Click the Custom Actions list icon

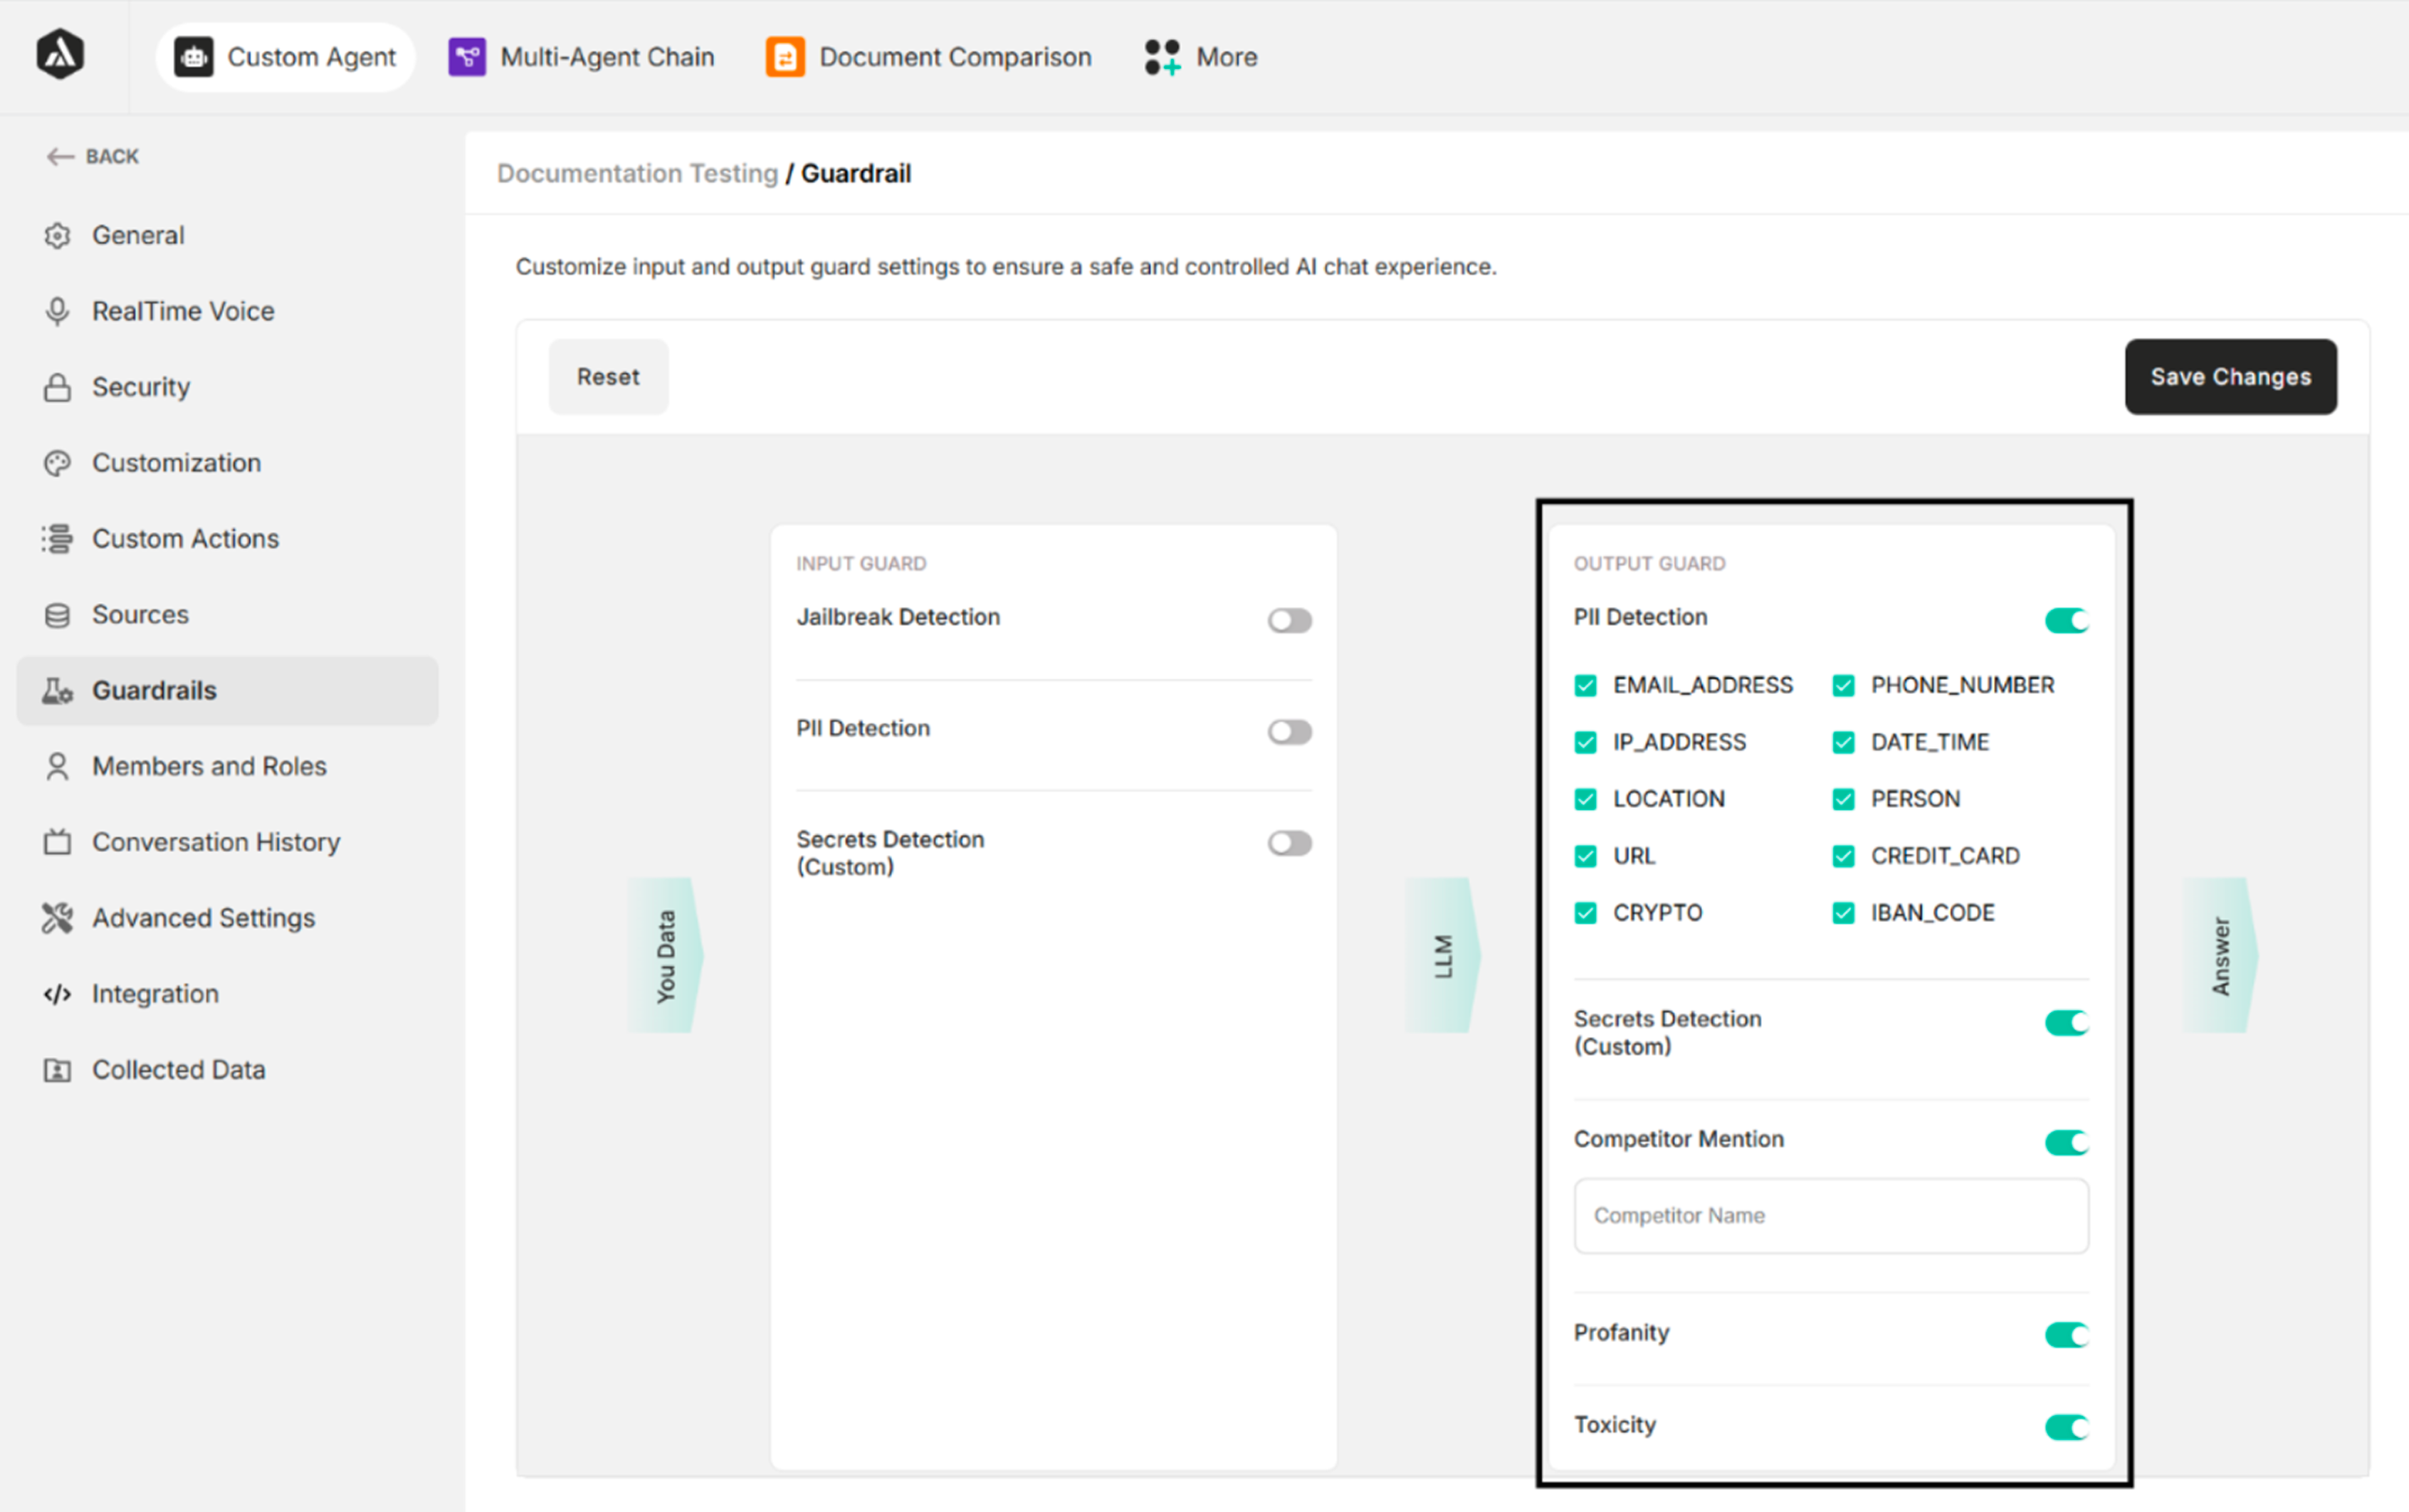(57, 539)
